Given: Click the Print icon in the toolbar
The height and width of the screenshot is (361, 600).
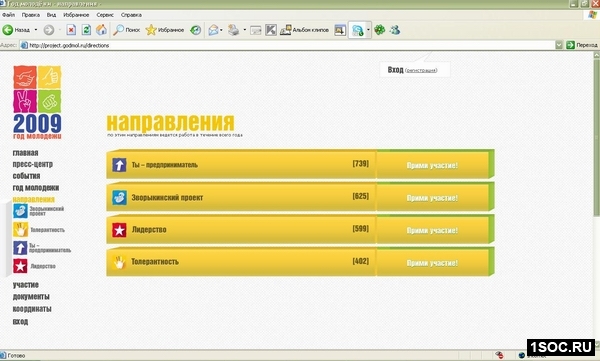Looking at the screenshot, I should coord(233,30).
